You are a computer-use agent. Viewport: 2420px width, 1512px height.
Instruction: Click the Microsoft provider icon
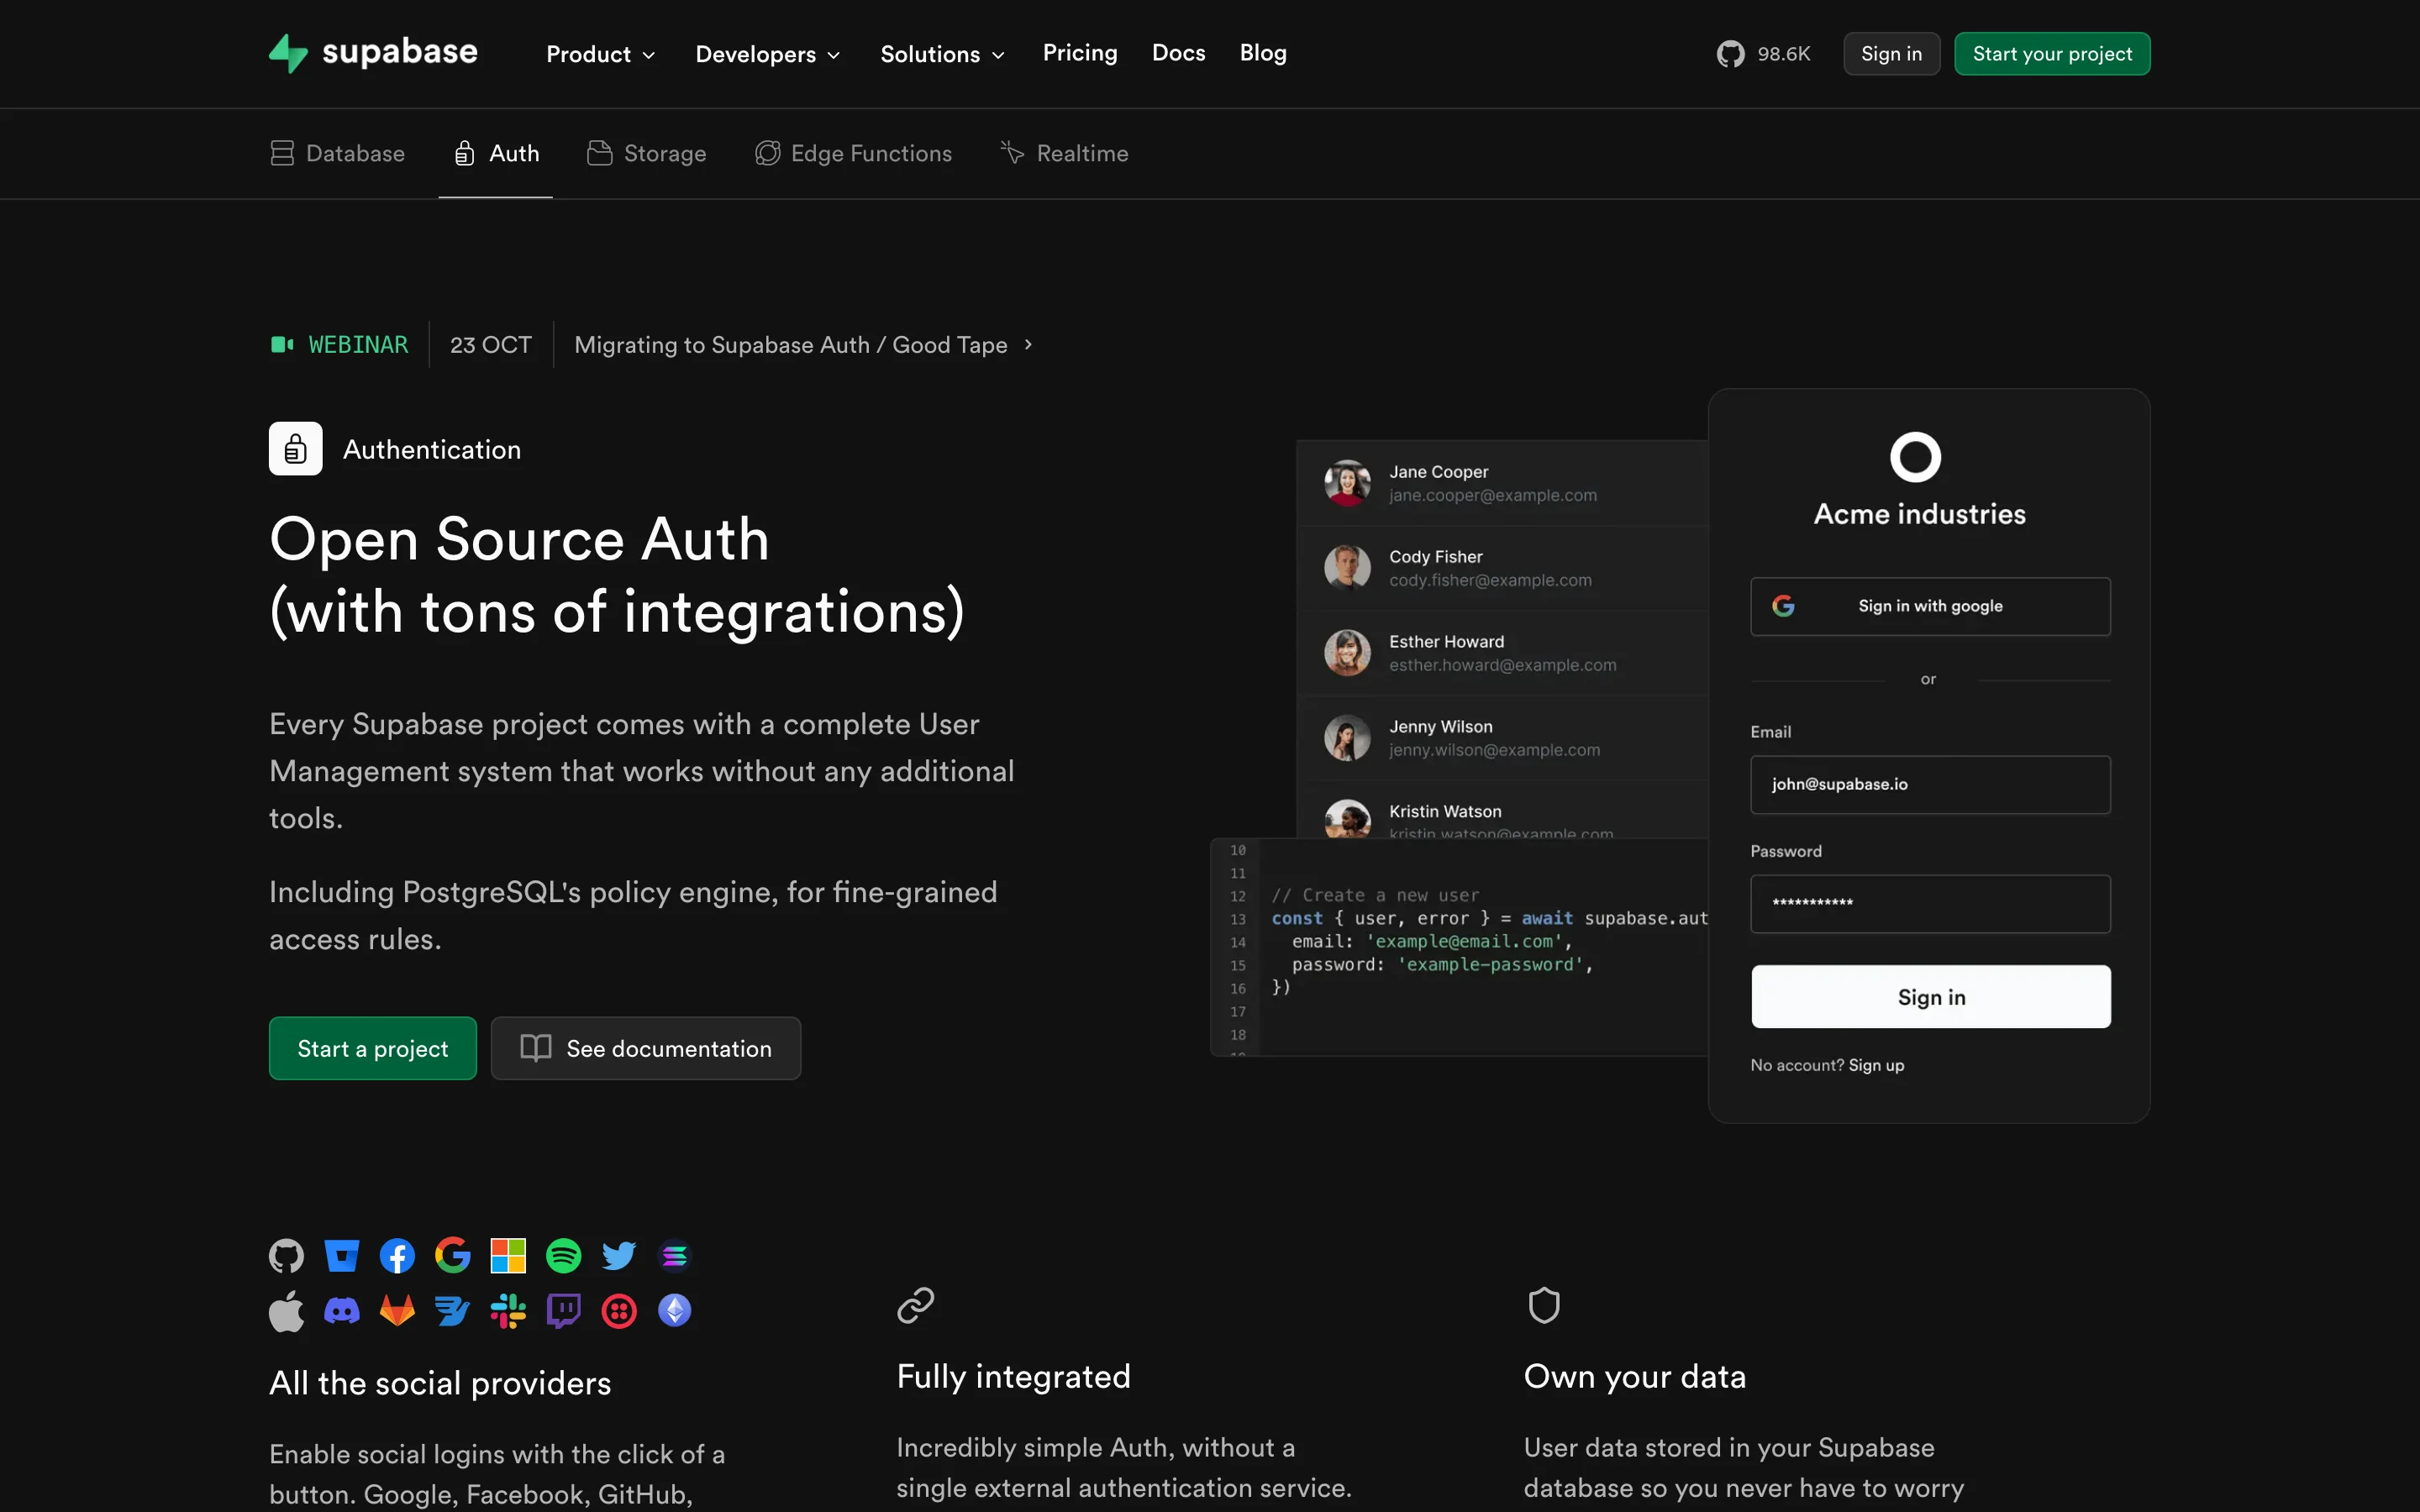click(509, 1255)
